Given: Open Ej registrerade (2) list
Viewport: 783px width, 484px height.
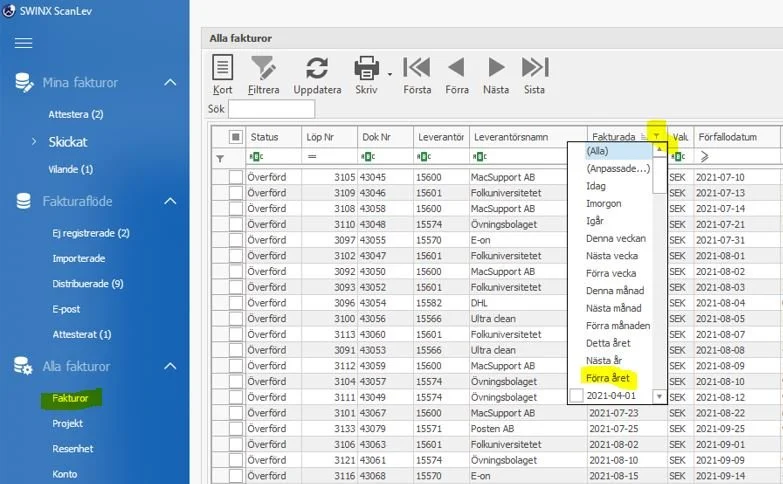Looking at the screenshot, I should tap(91, 233).
